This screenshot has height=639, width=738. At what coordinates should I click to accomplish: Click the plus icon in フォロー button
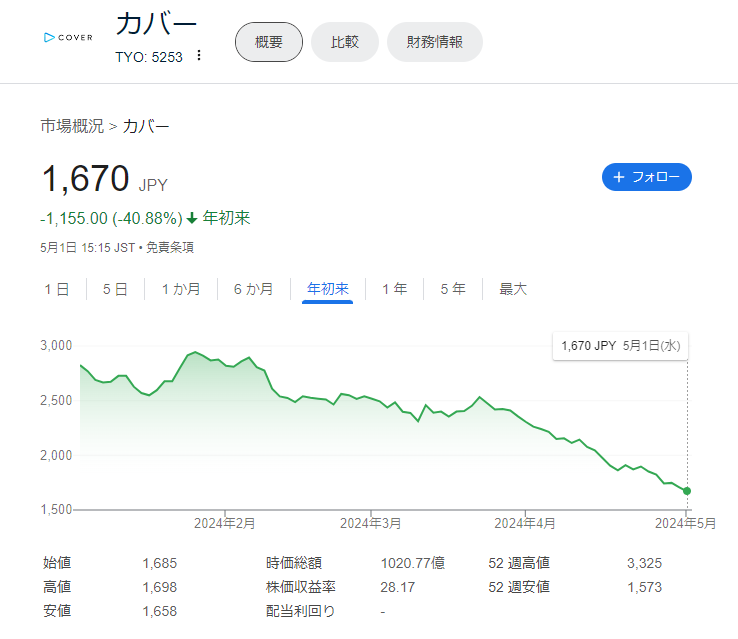click(619, 177)
